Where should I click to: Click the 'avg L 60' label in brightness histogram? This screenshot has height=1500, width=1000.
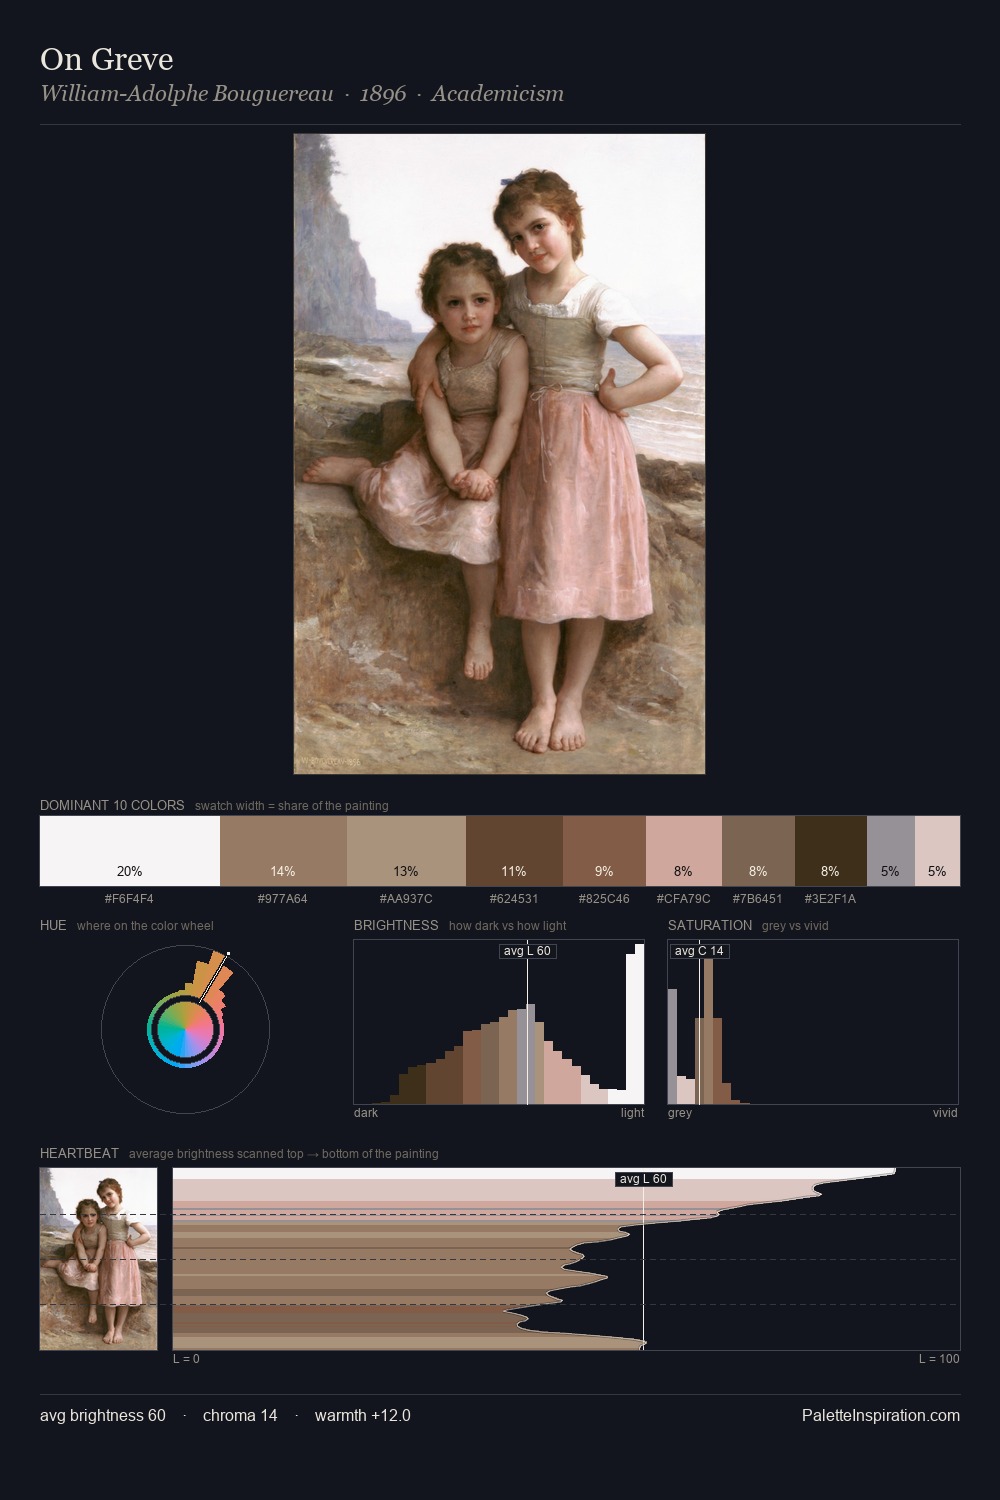[527, 951]
